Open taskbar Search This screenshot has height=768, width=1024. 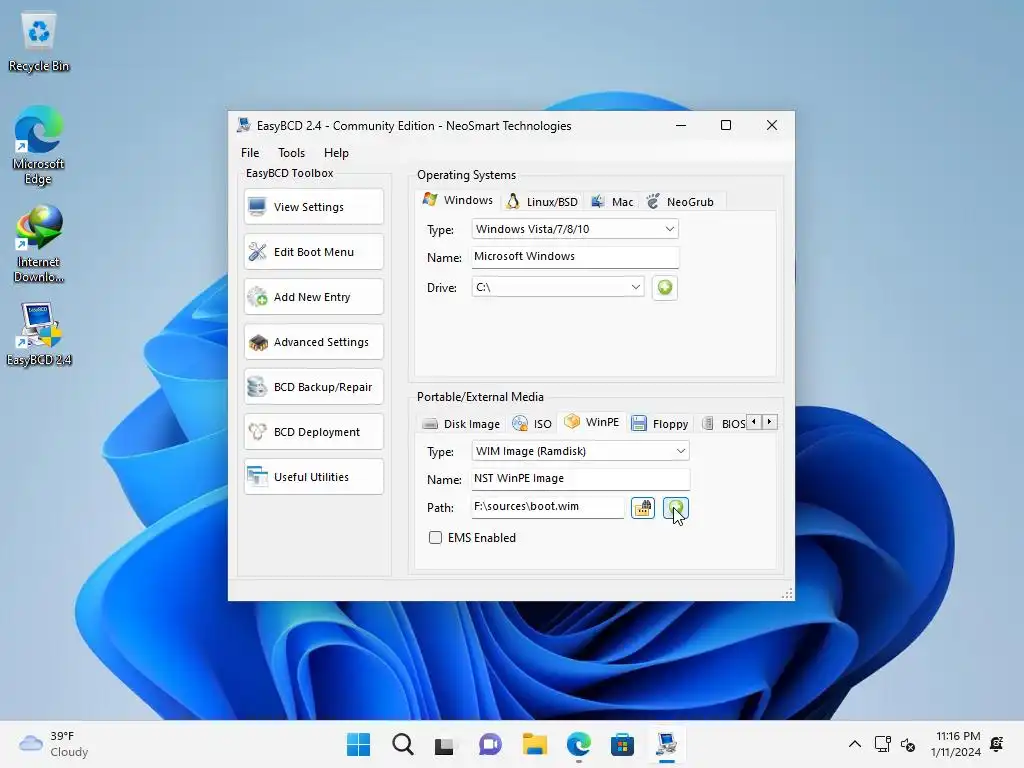[x=402, y=744]
